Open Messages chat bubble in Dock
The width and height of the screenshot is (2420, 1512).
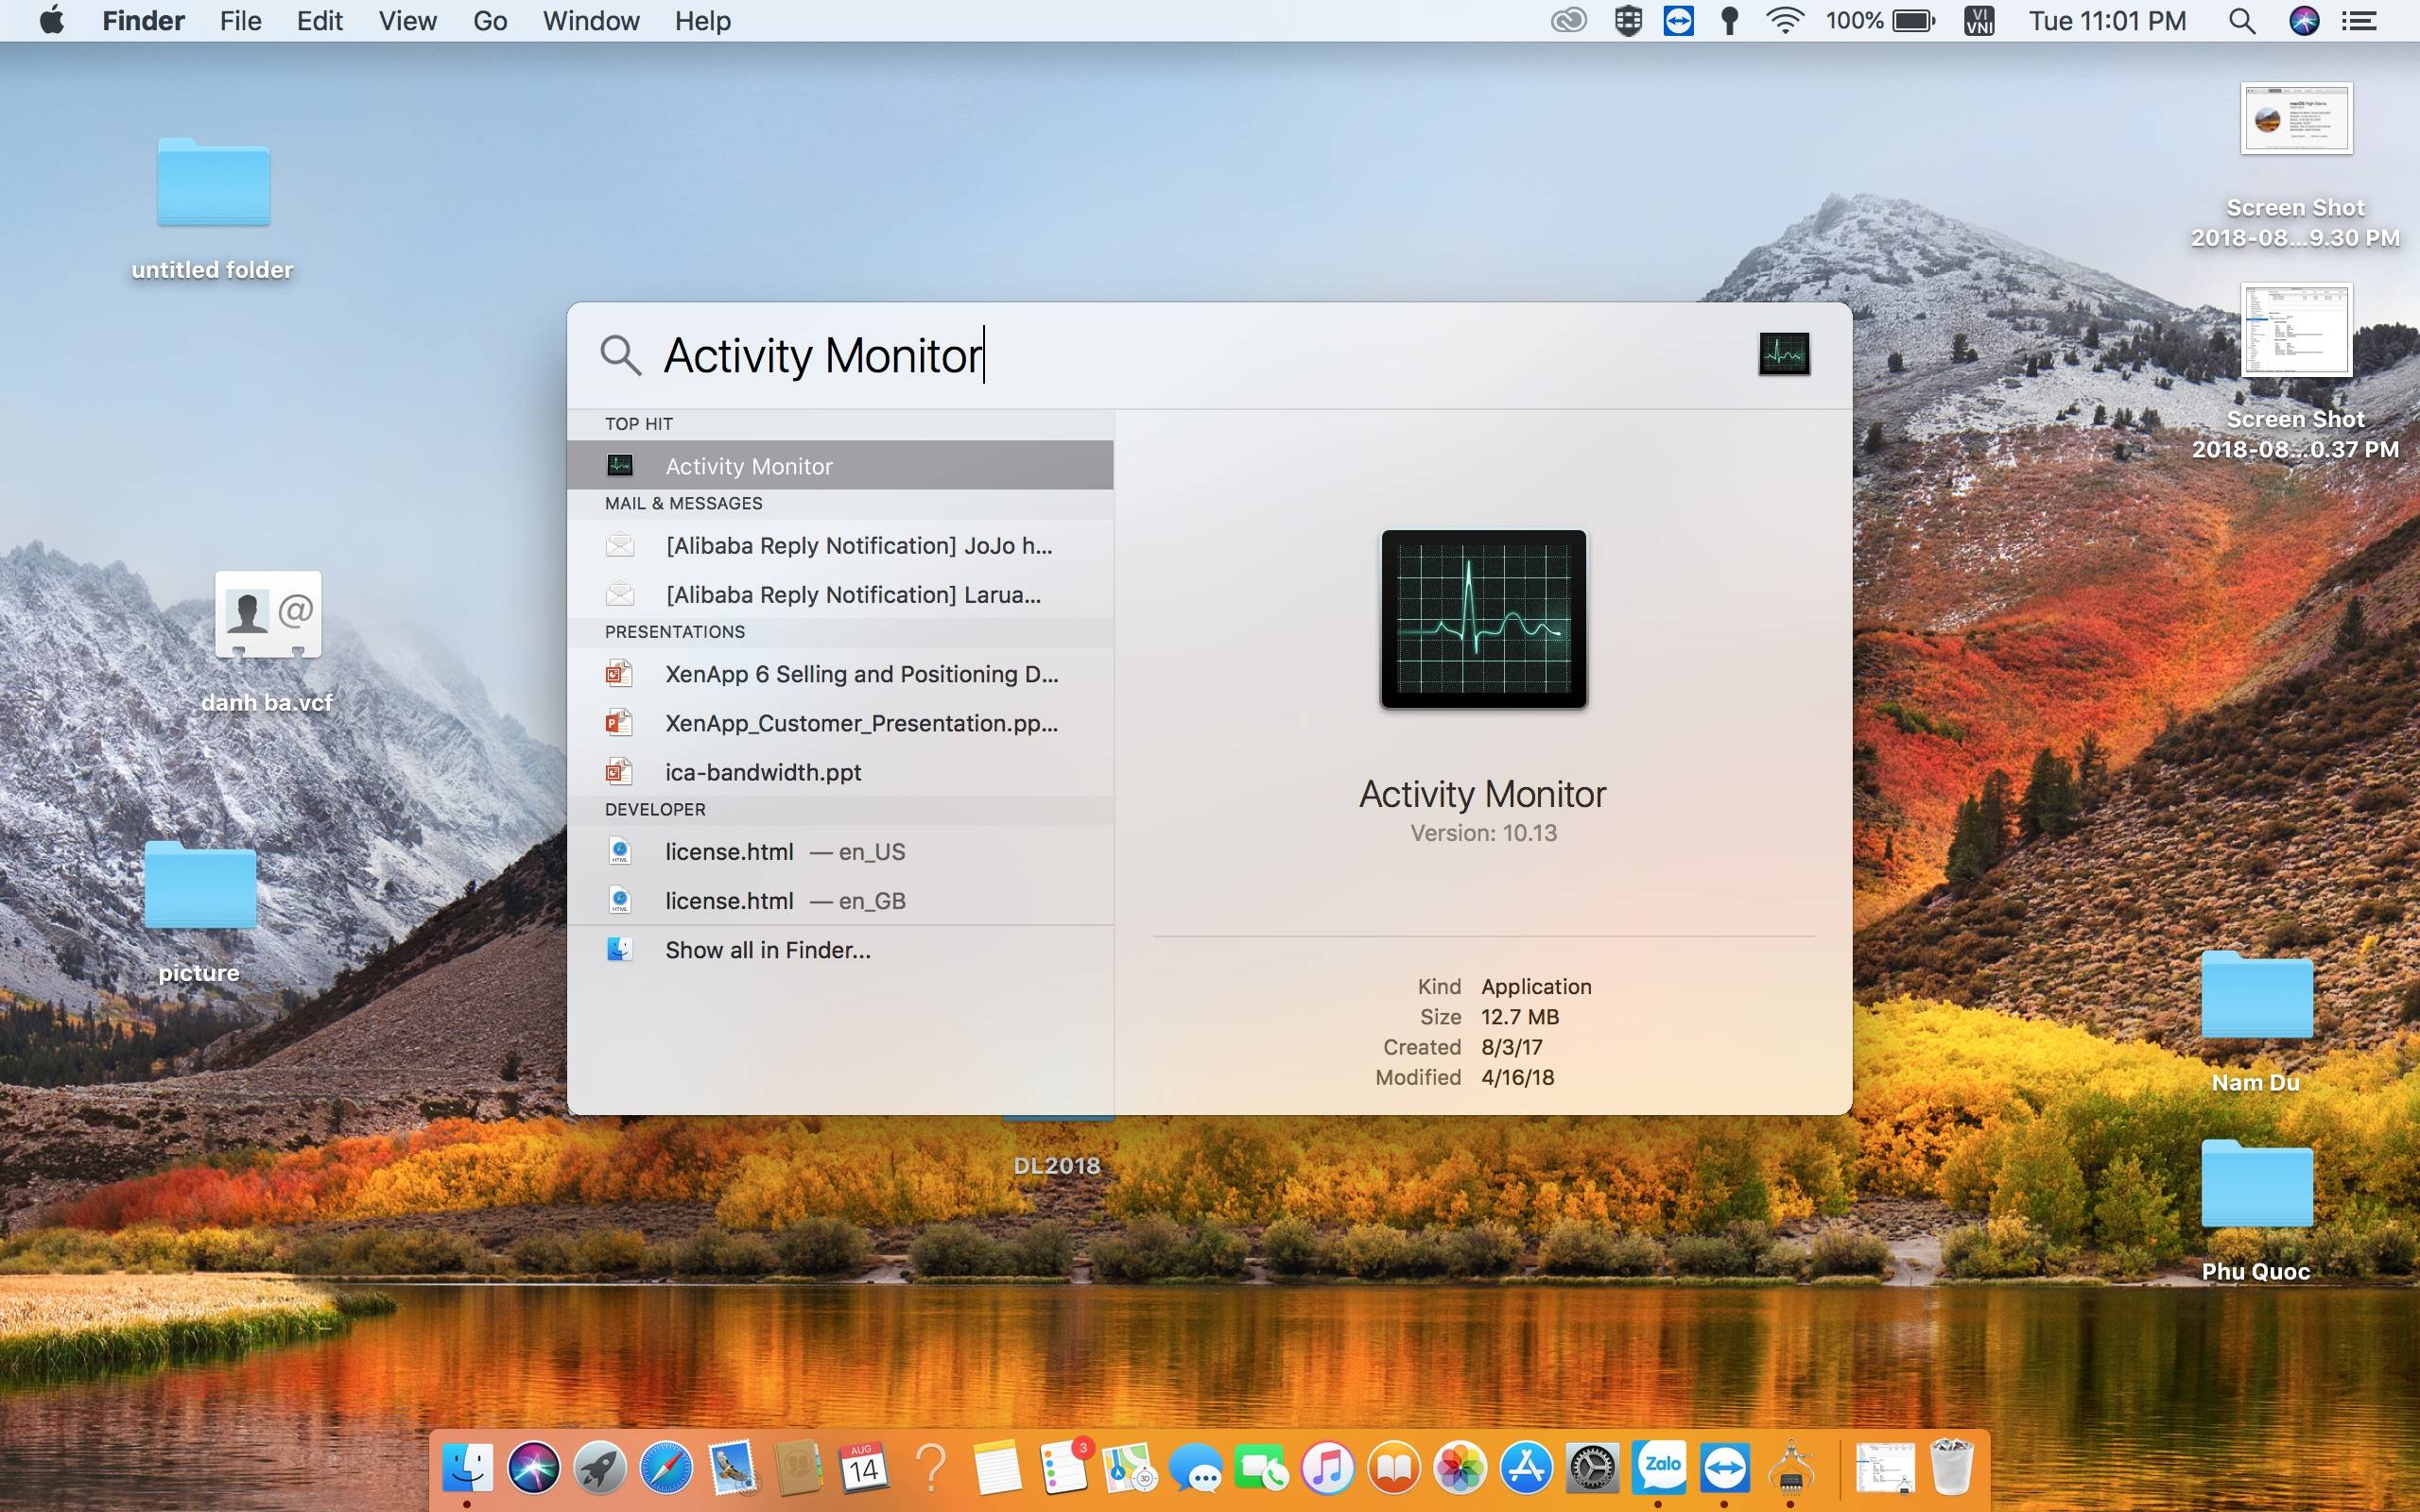click(x=1195, y=1467)
